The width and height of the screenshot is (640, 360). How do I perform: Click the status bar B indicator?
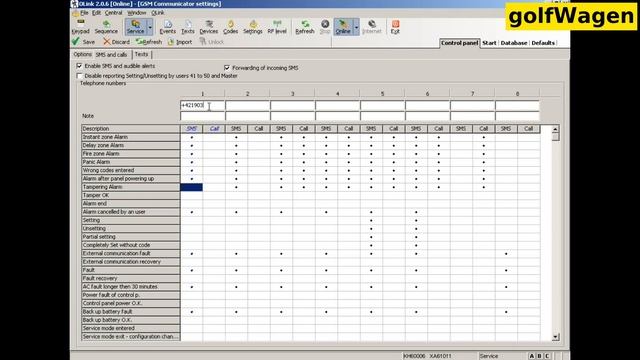point(539,356)
